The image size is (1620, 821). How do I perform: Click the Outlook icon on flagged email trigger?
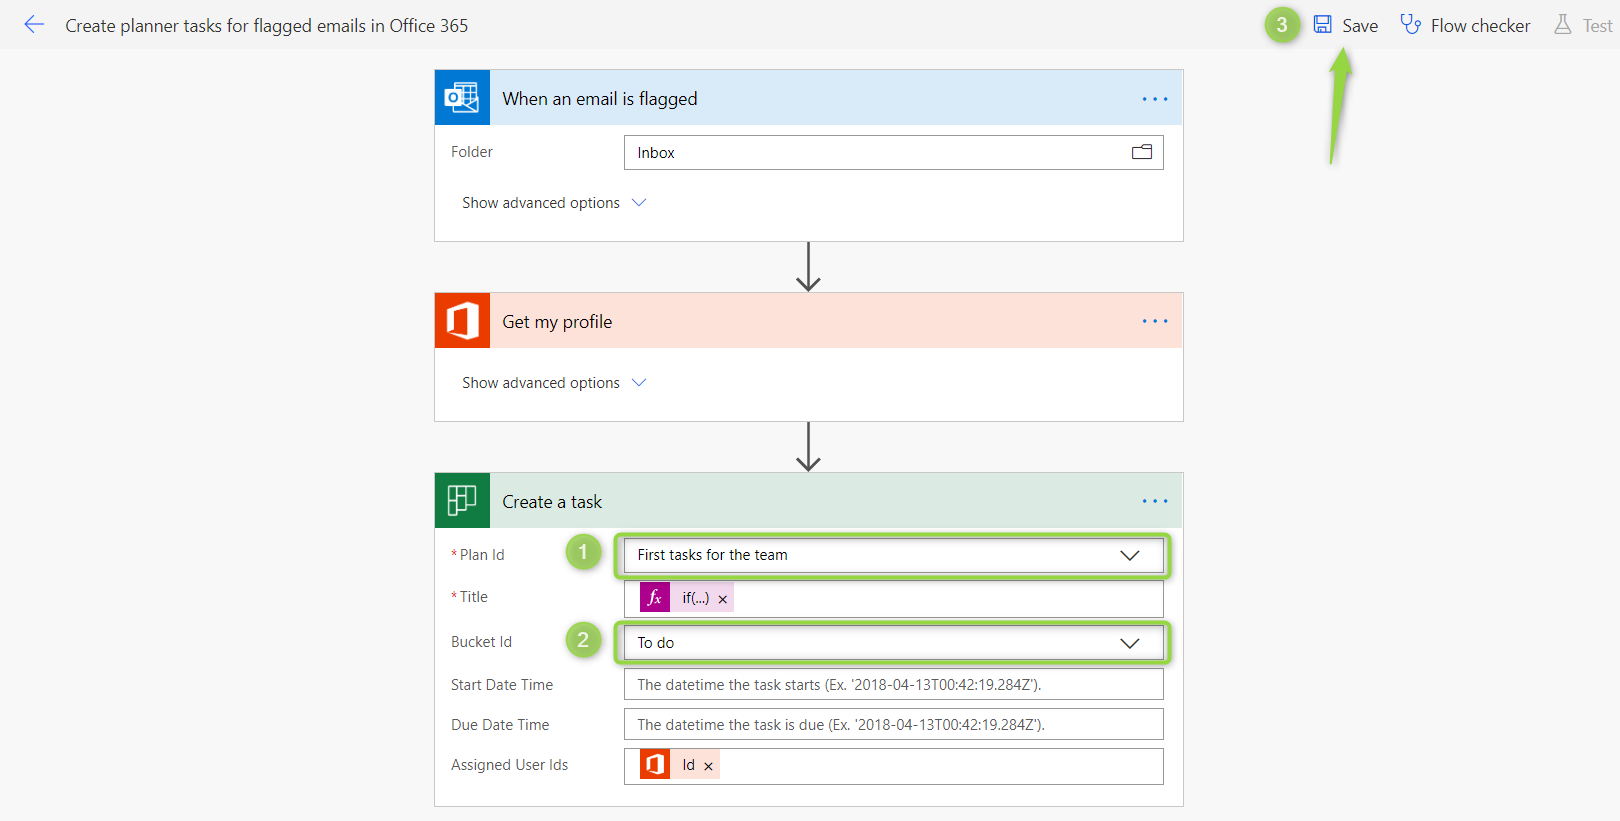coord(462,97)
